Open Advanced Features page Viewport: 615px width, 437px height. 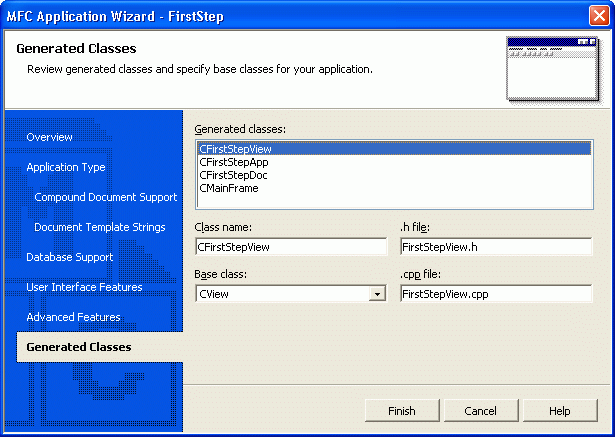tap(73, 317)
